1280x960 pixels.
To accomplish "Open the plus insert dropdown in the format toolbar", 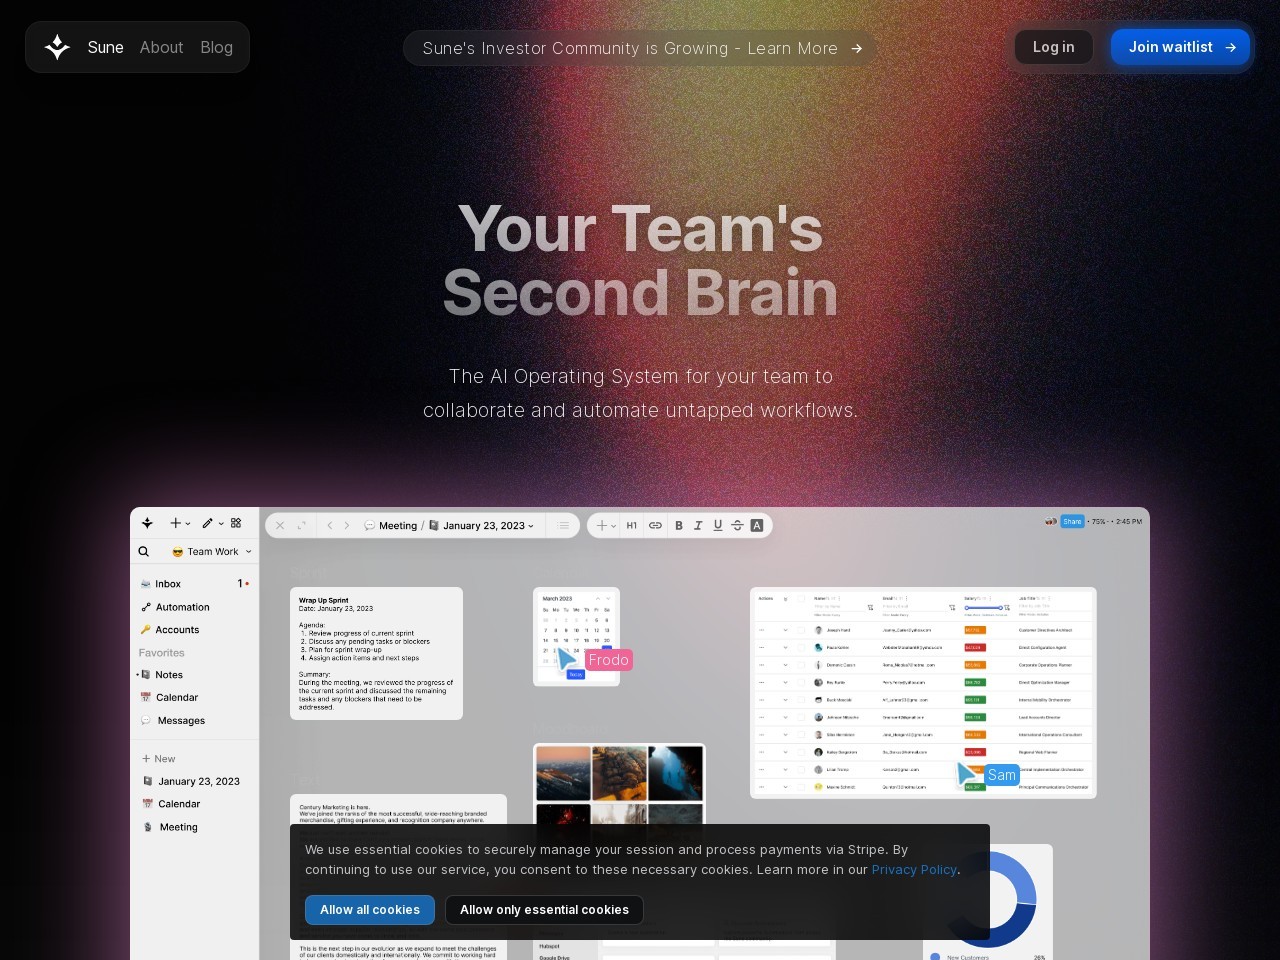I will [x=606, y=525].
